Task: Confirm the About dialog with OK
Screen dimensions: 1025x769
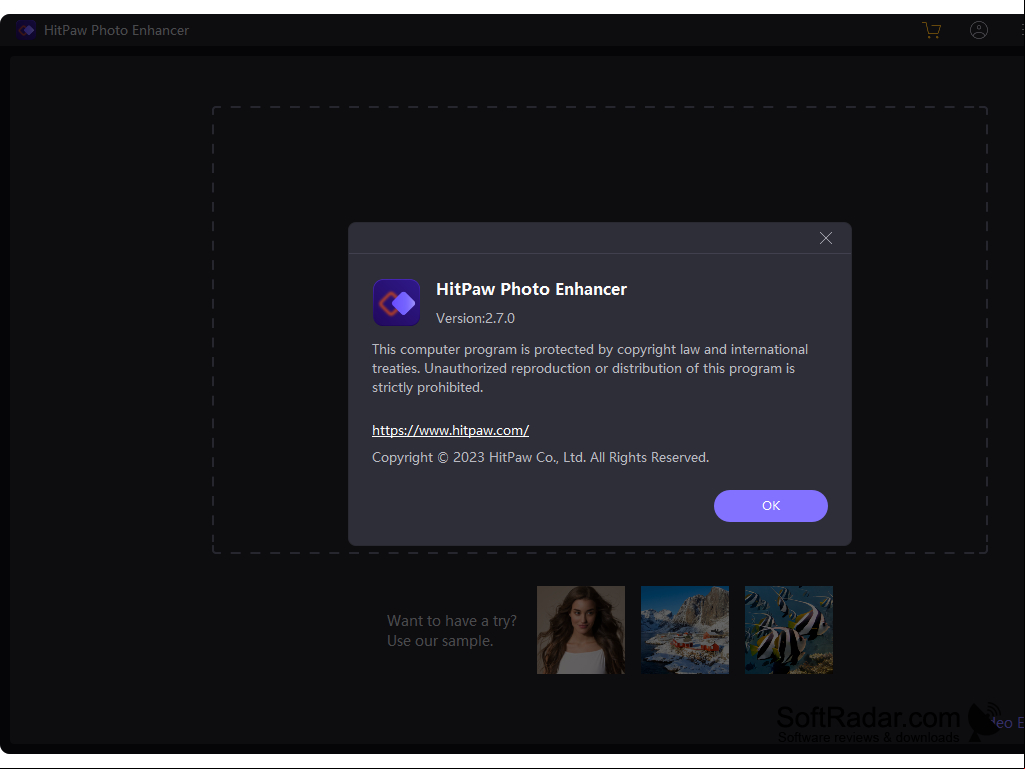Action: (771, 505)
